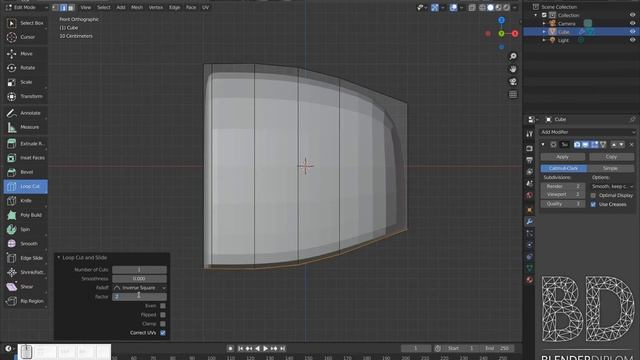
Task: Activate the Extrude Region tool
Action: (25, 144)
